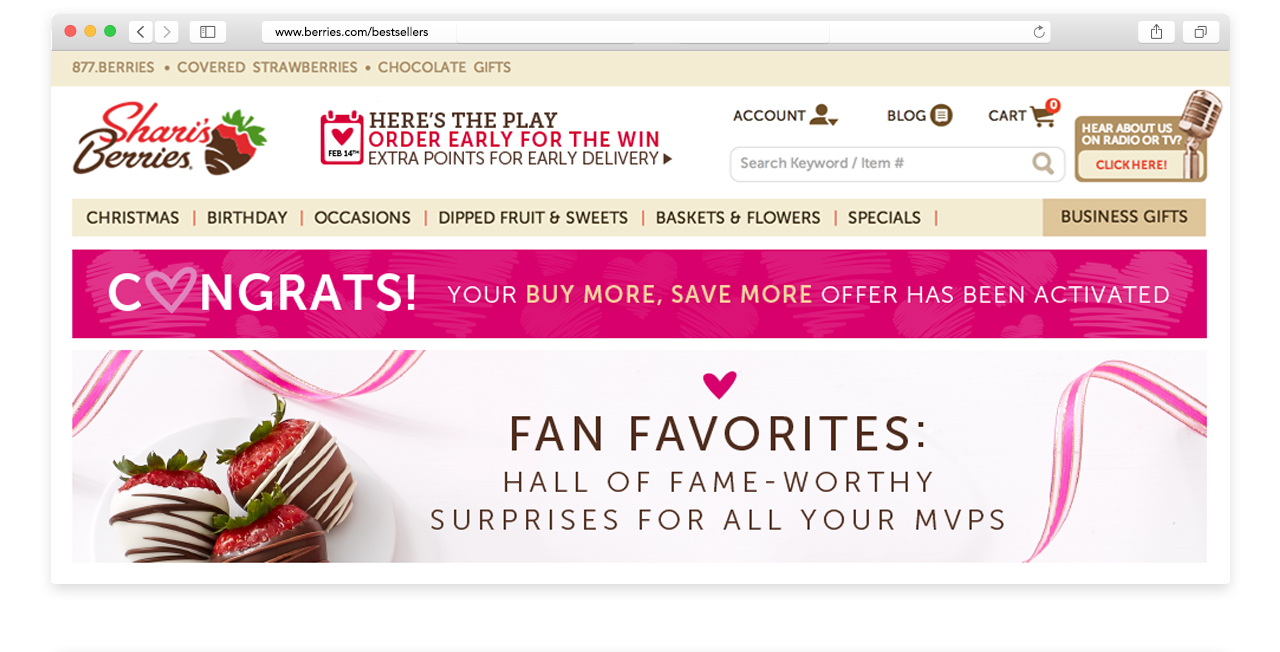Click the Fan Favorites banner image

tap(639, 456)
